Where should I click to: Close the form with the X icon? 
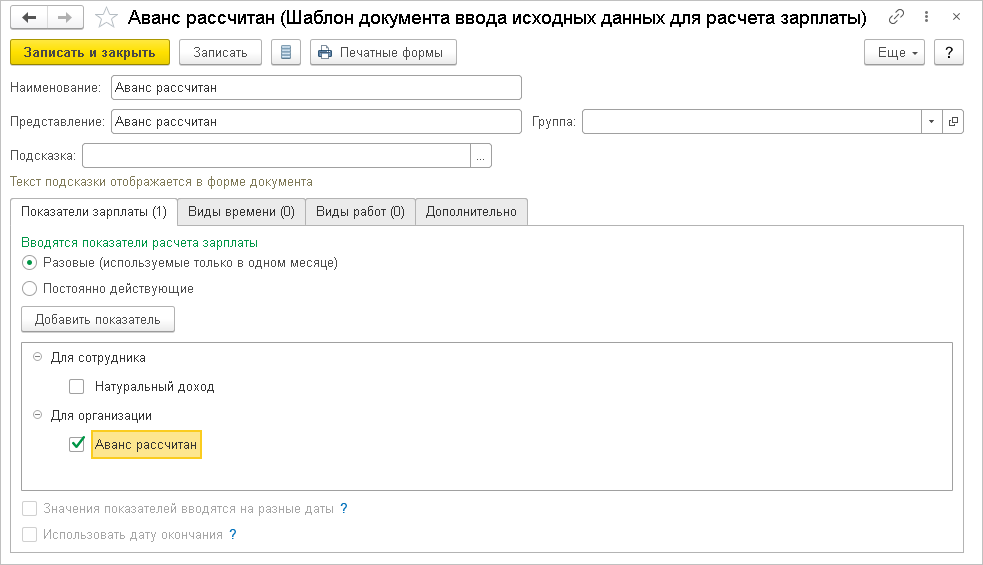click(x=956, y=17)
